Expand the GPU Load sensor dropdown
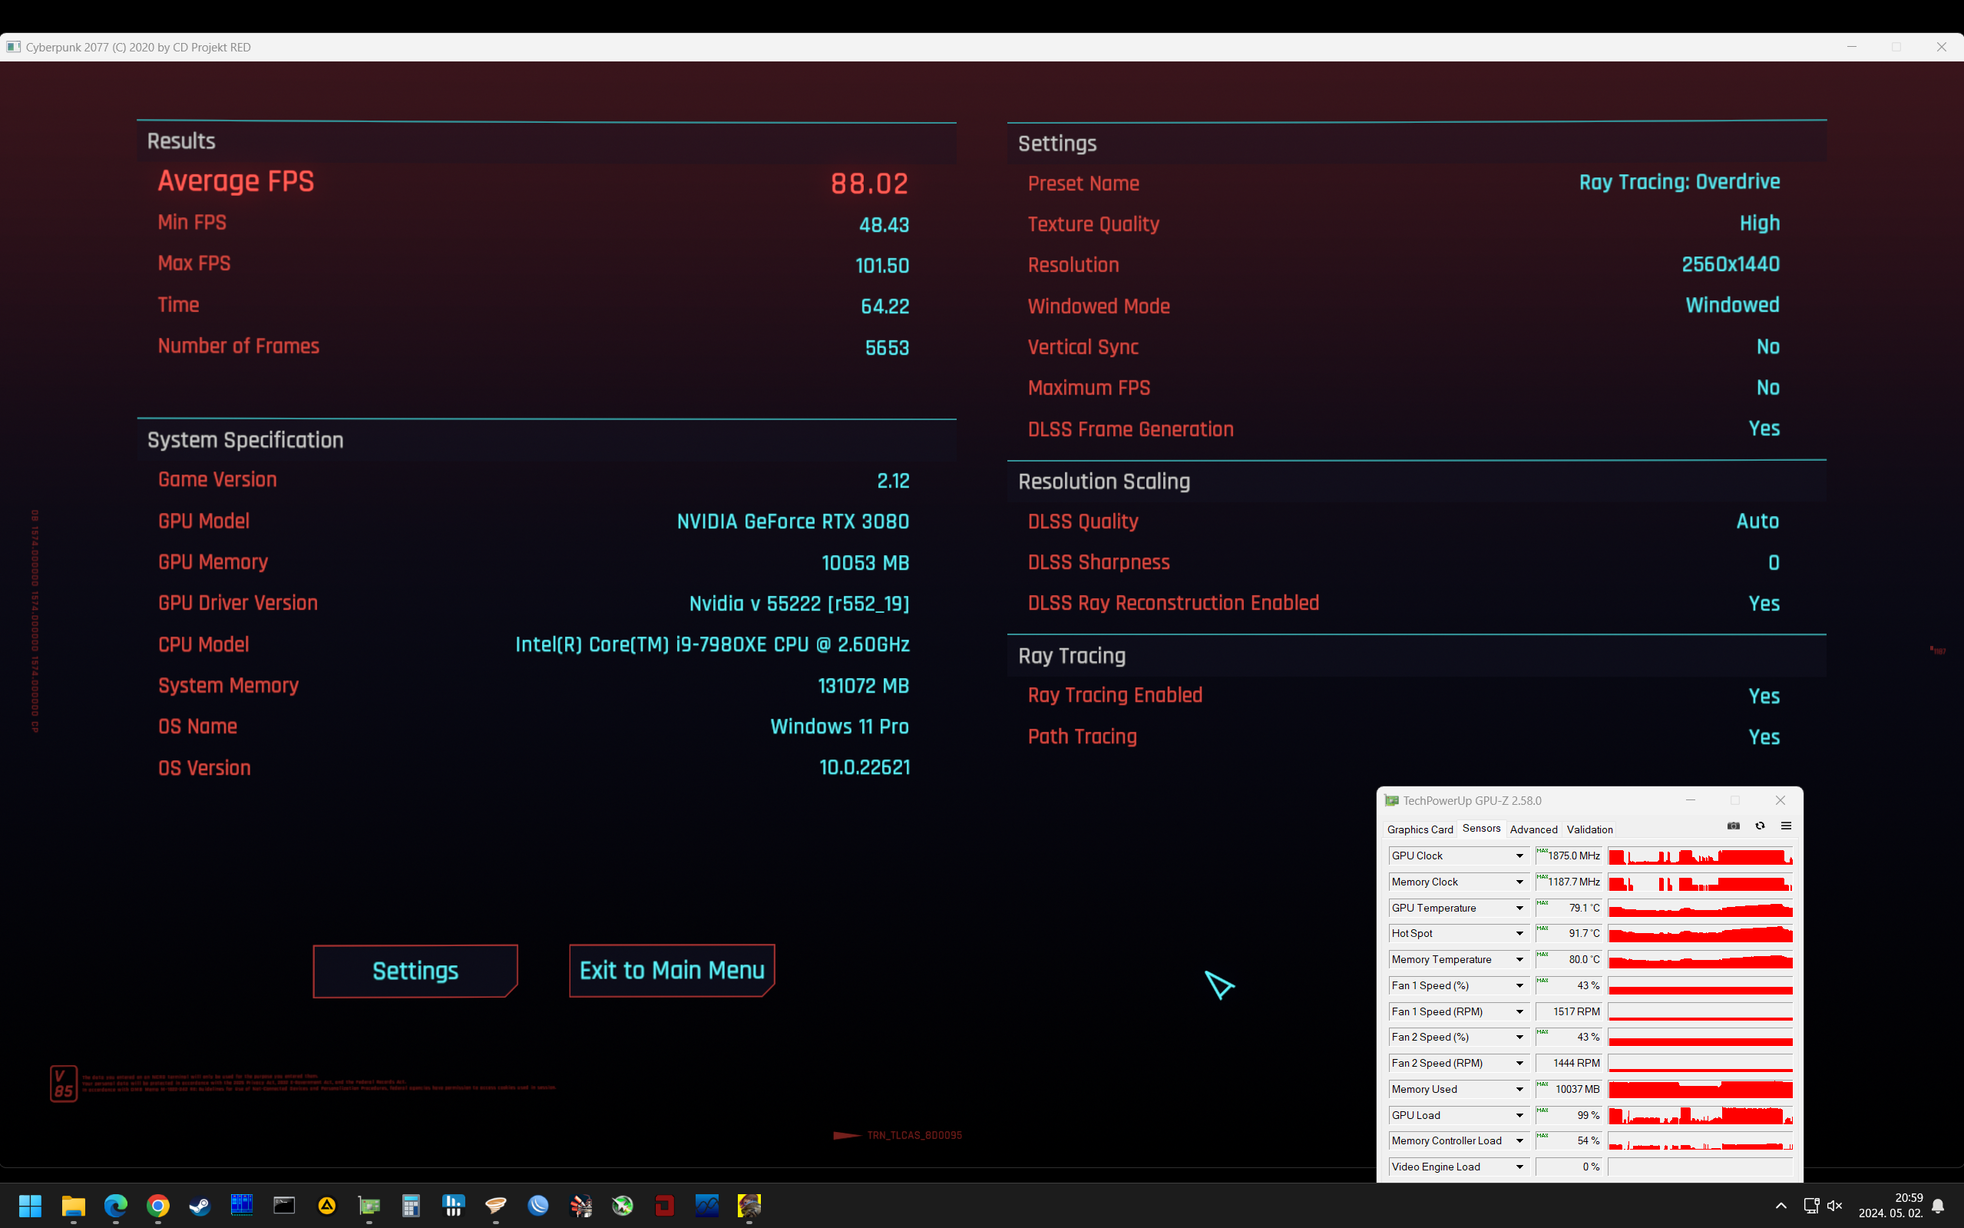This screenshot has width=1964, height=1228. pyautogui.click(x=1519, y=1115)
